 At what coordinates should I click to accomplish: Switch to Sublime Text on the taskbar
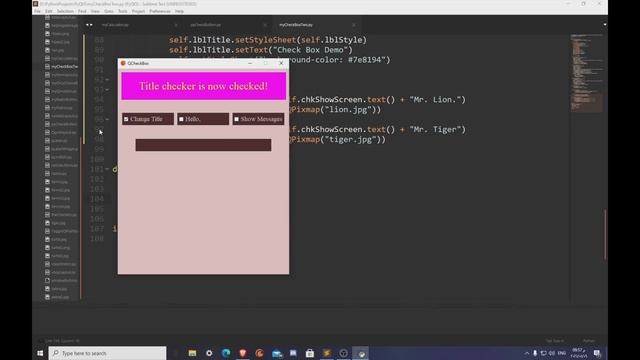click(x=327, y=353)
